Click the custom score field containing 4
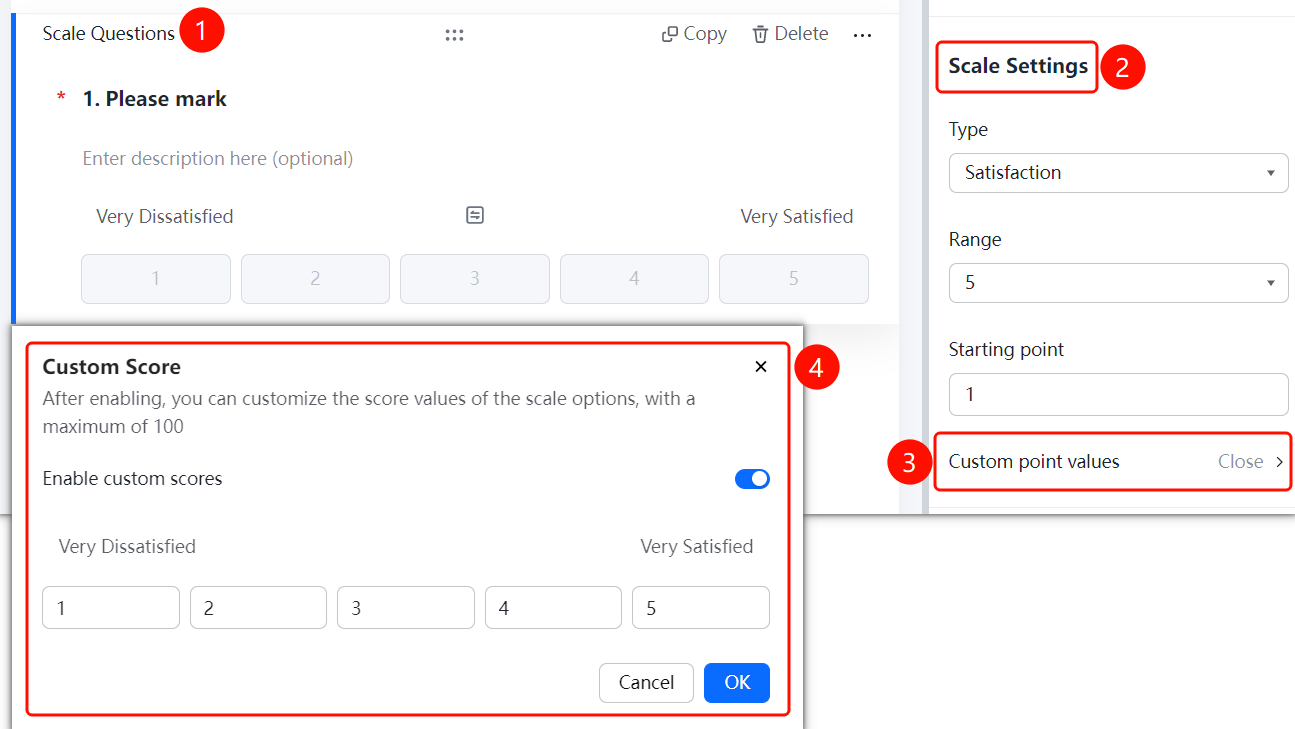Viewport: 1295px width, 729px height. [553, 608]
